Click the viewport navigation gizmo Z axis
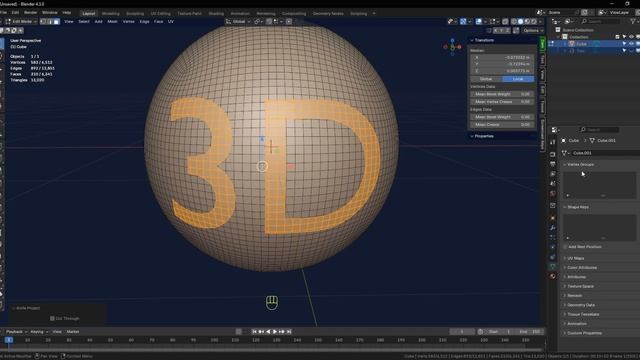This screenshot has height=360, width=640. tap(452, 40)
